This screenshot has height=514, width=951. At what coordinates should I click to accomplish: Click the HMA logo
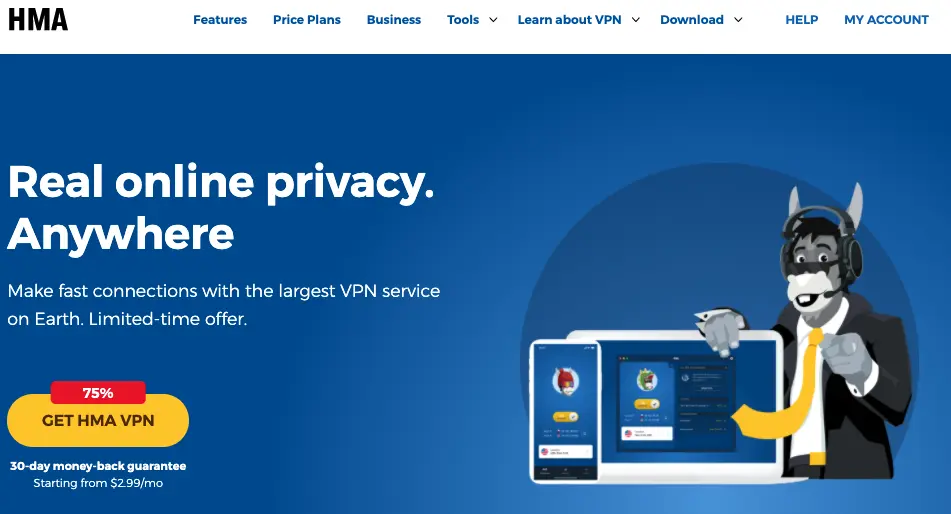[x=38, y=19]
